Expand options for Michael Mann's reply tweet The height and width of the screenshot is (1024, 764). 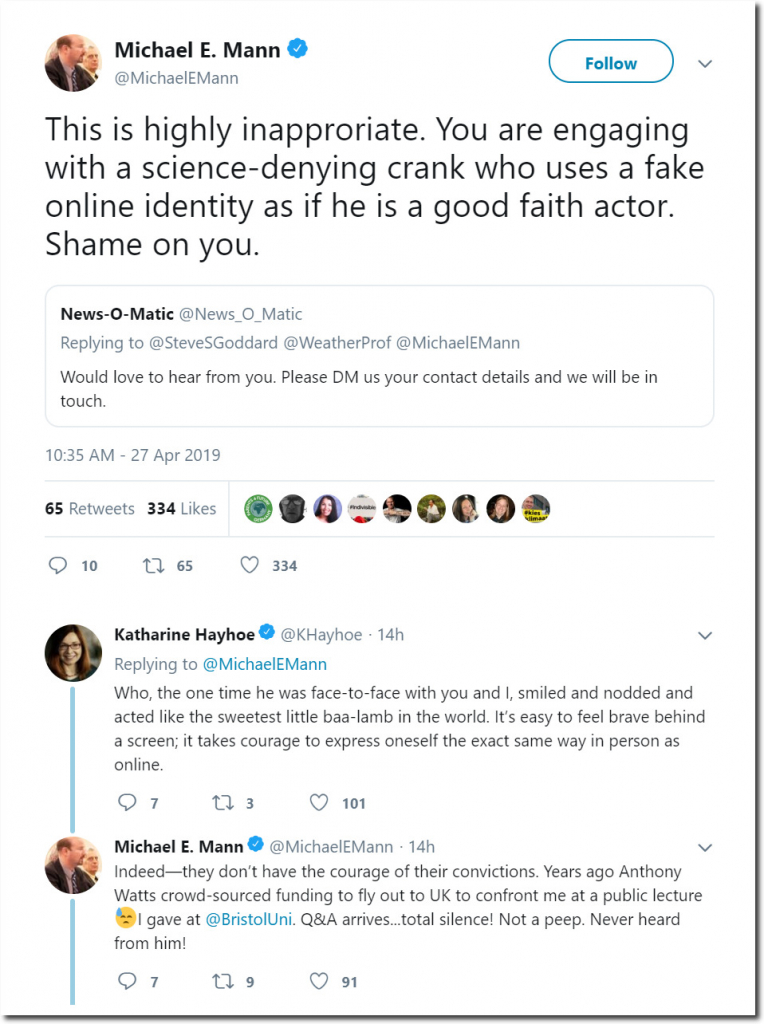[x=704, y=848]
